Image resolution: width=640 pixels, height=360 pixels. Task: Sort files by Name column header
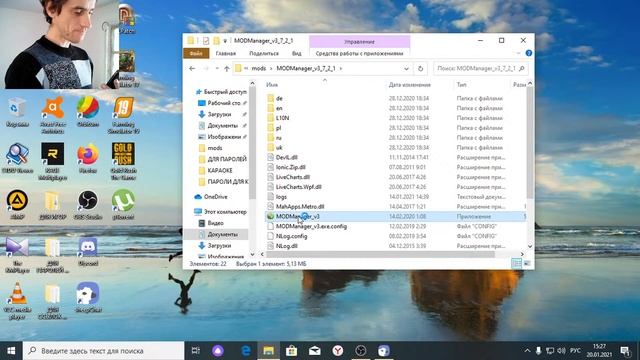pyautogui.click(x=272, y=84)
